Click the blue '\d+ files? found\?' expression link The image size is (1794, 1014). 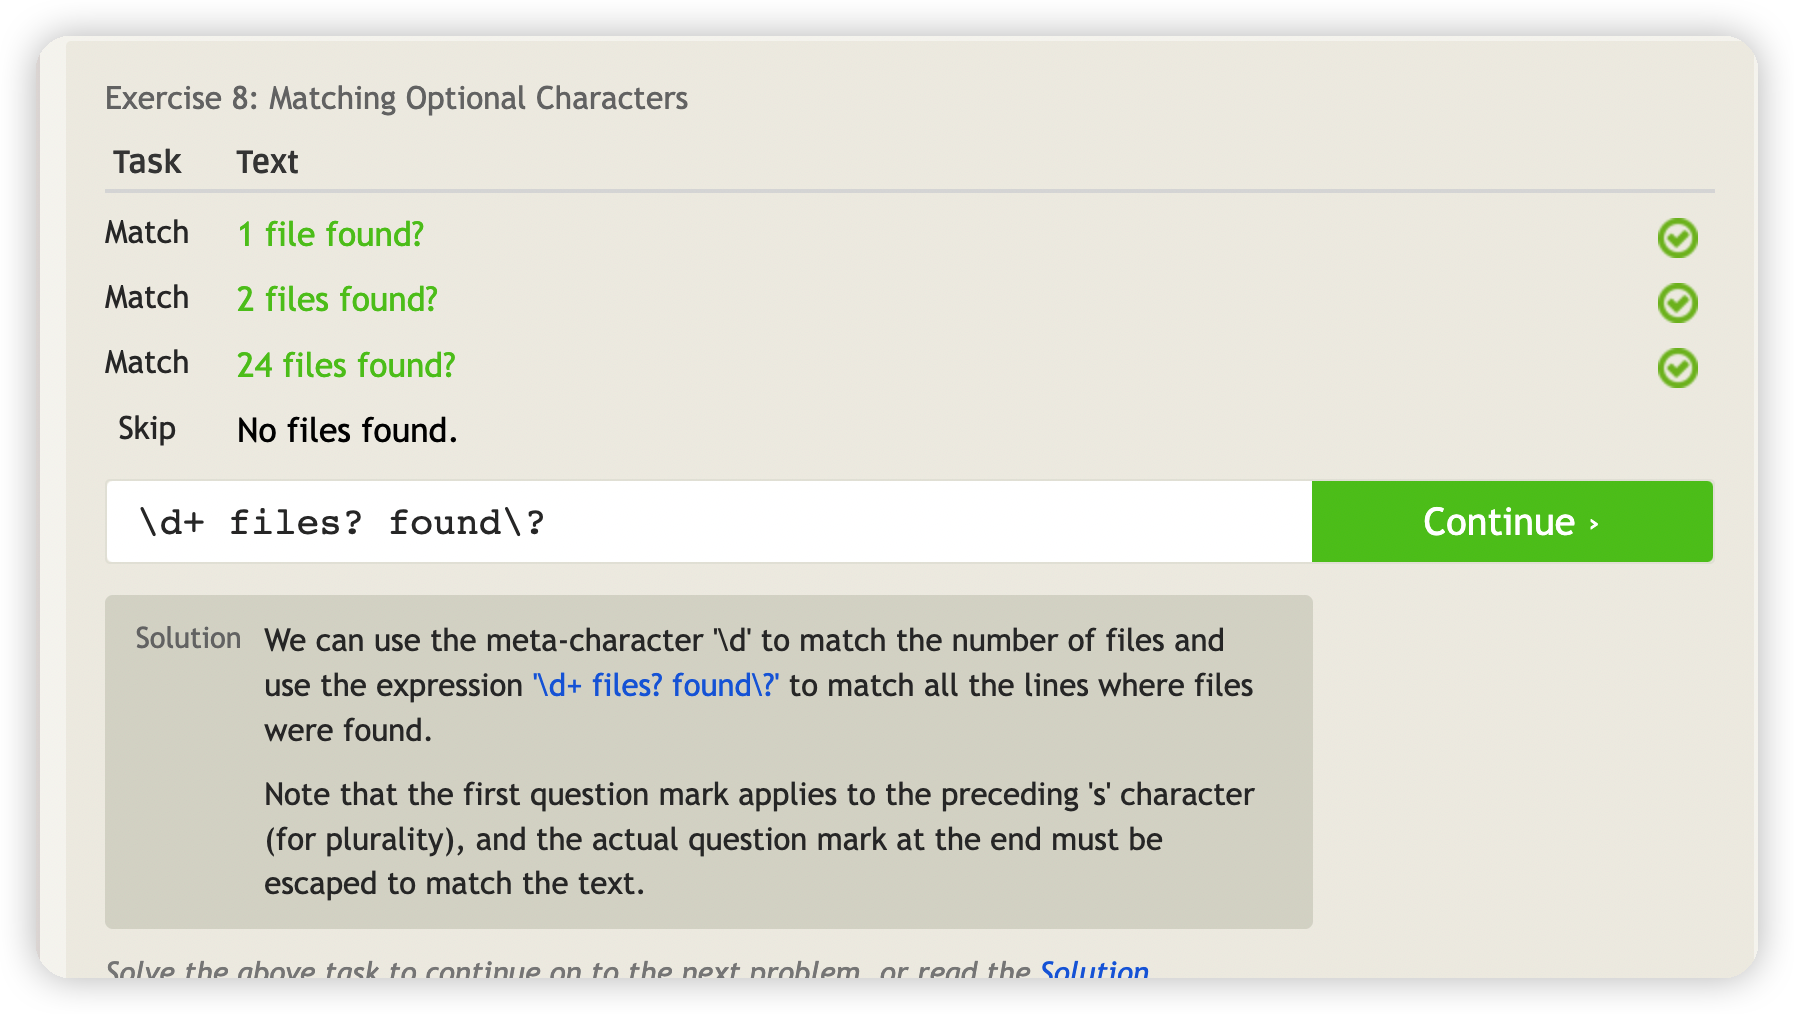[656, 686]
